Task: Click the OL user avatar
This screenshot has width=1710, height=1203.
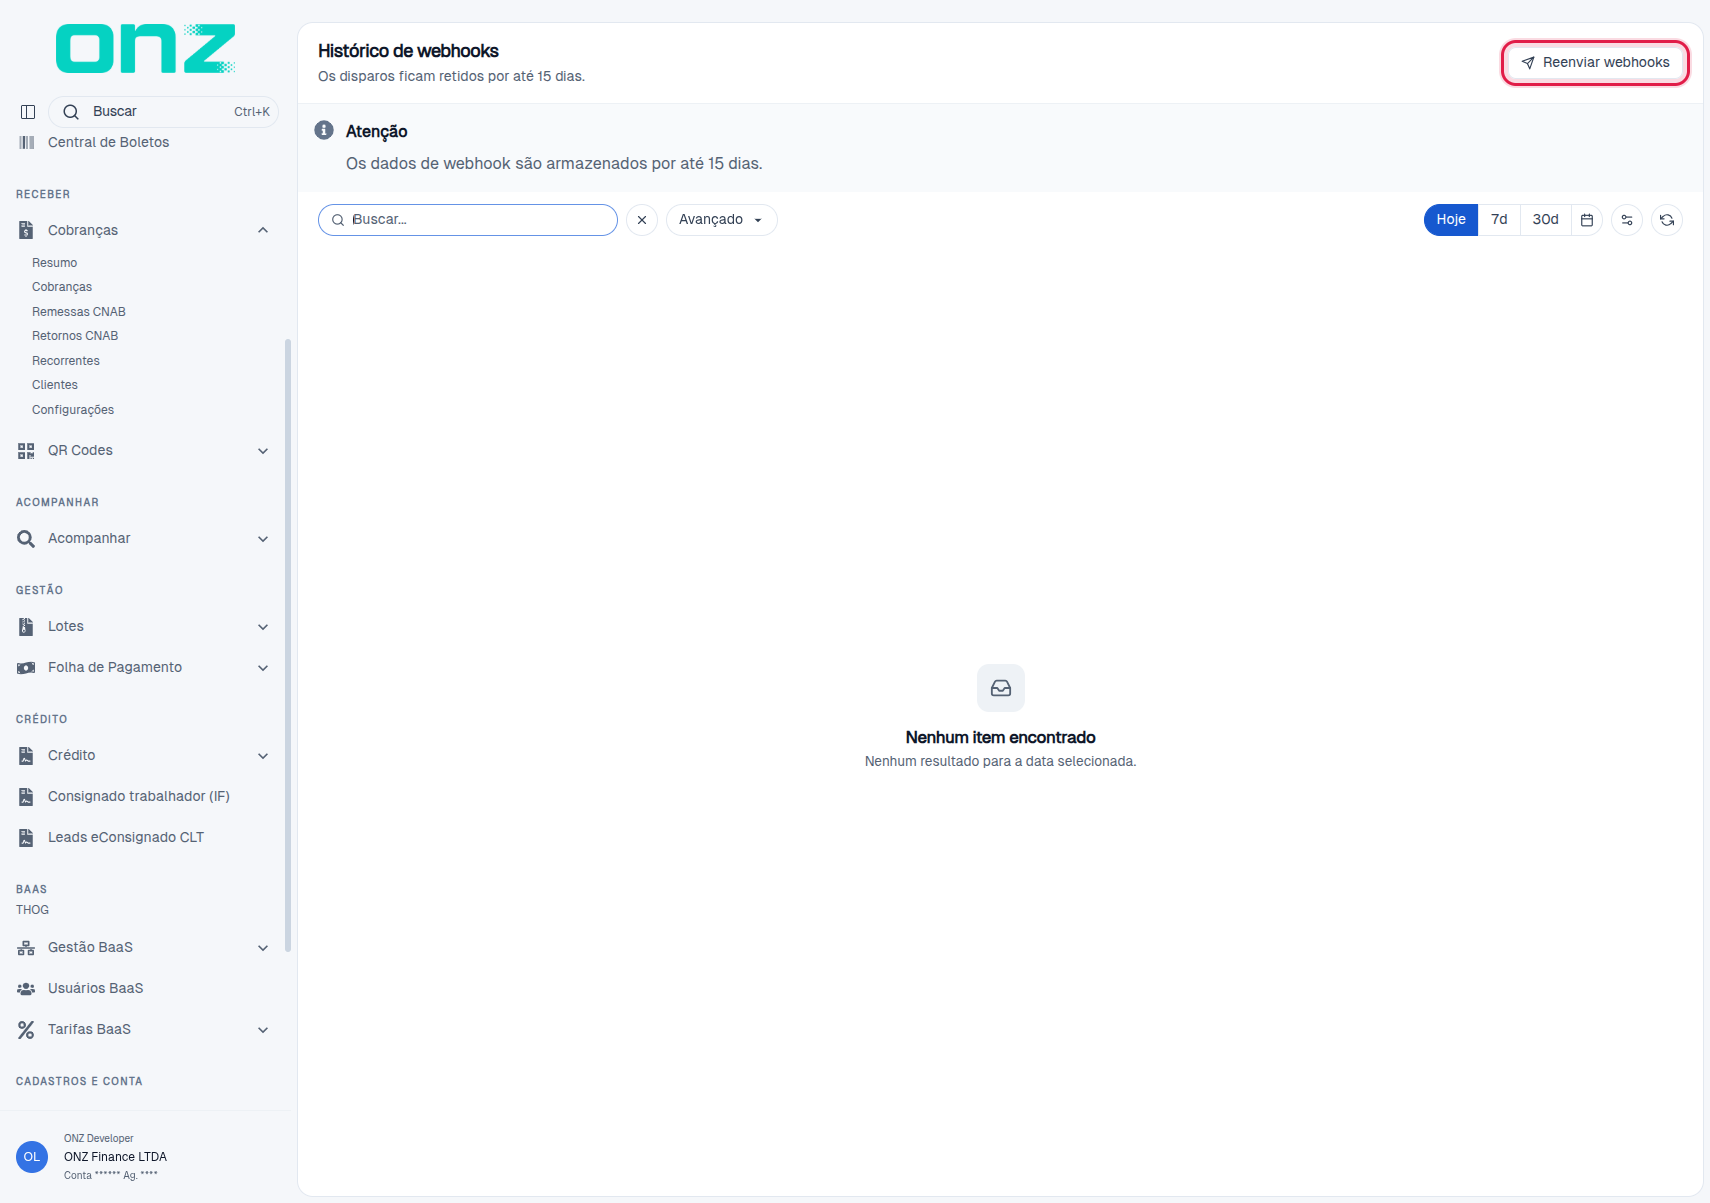Action: point(32,1157)
